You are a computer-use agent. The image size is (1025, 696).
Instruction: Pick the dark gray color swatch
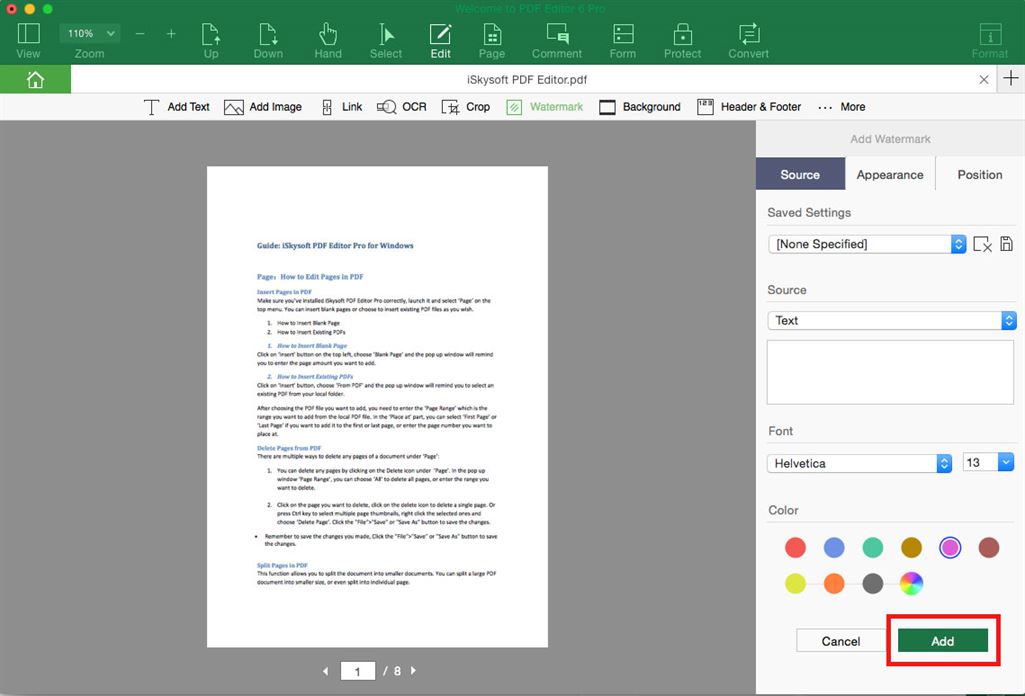pyautogui.click(x=873, y=584)
